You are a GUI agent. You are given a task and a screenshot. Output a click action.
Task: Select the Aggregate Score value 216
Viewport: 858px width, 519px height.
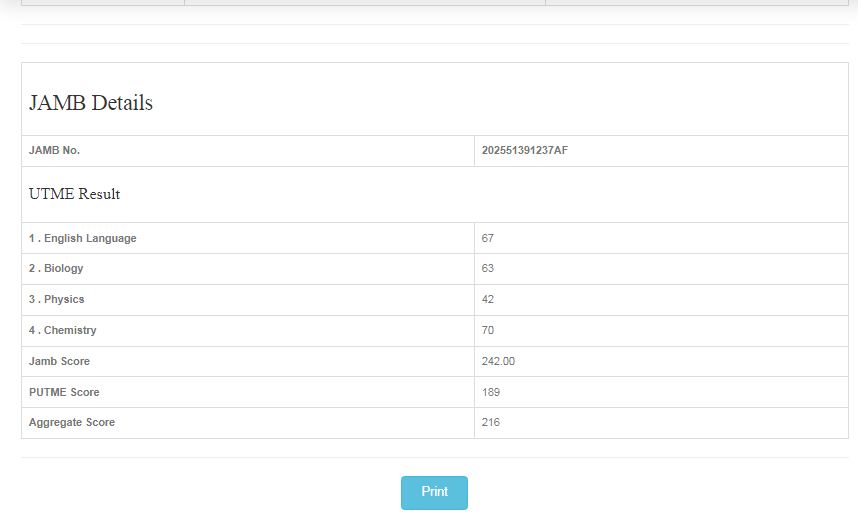click(491, 423)
